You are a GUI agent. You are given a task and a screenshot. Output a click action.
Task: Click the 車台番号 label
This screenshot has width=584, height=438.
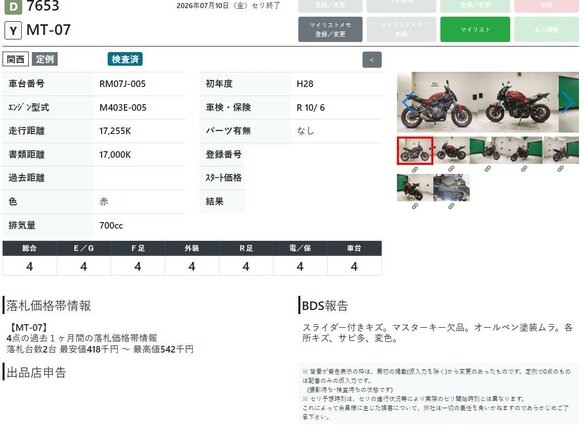click(x=26, y=84)
